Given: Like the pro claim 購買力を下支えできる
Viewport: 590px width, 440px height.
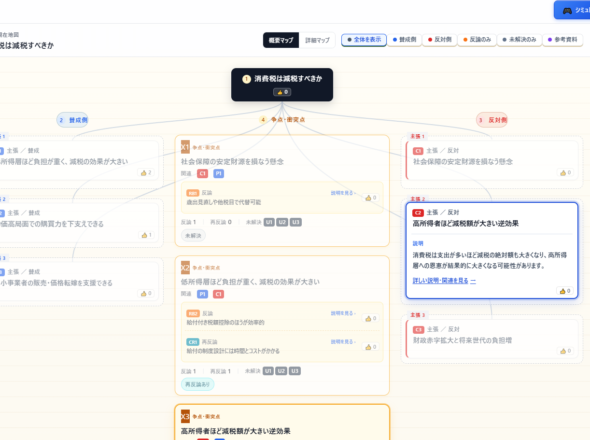Looking at the screenshot, I should click(x=146, y=235).
